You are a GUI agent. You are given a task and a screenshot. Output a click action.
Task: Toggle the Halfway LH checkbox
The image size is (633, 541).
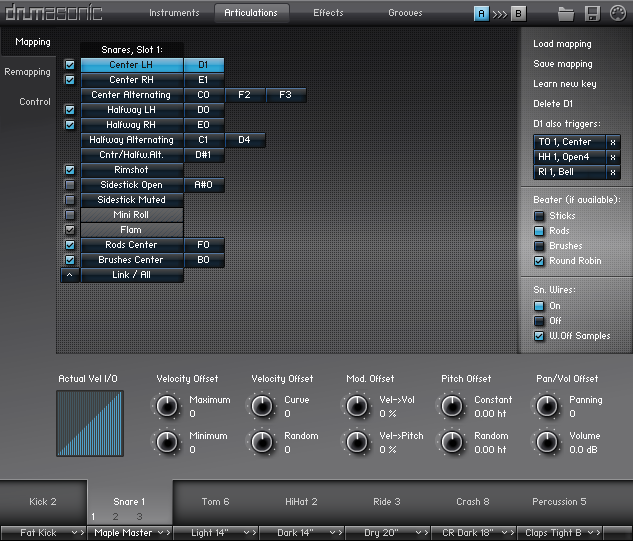tap(70, 110)
